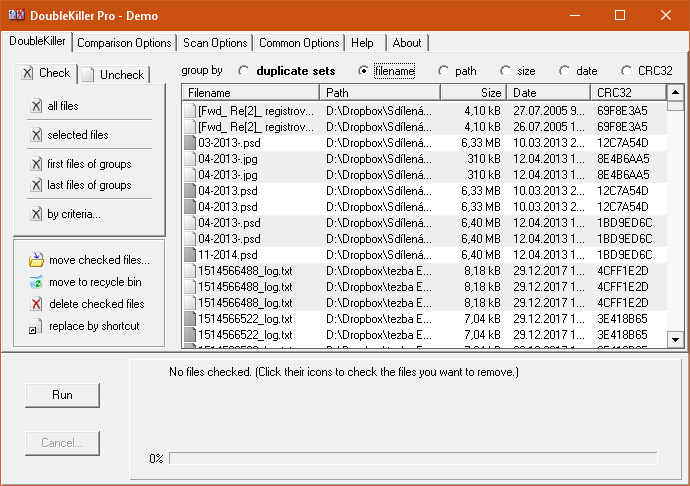The image size is (690, 486).
Task: Click the red X delete checked files icon
Action: (x=36, y=304)
